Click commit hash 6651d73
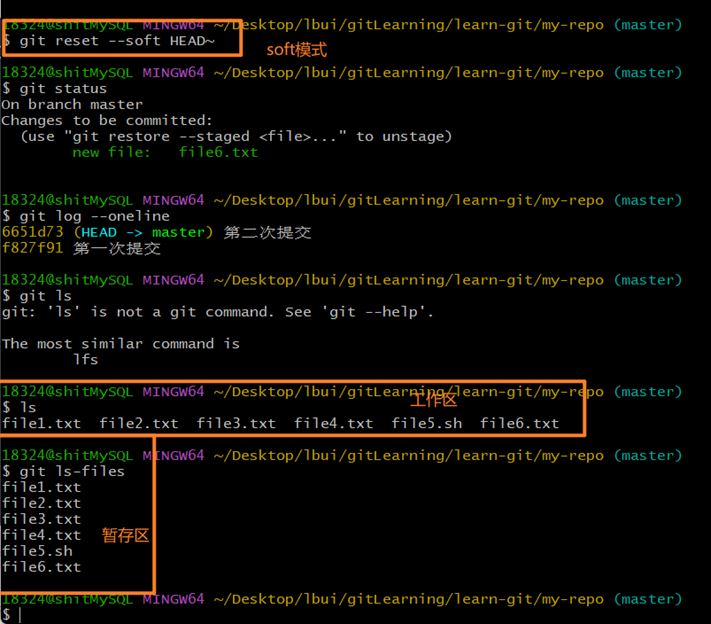The height and width of the screenshot is (624, 711). click(33, 232)
